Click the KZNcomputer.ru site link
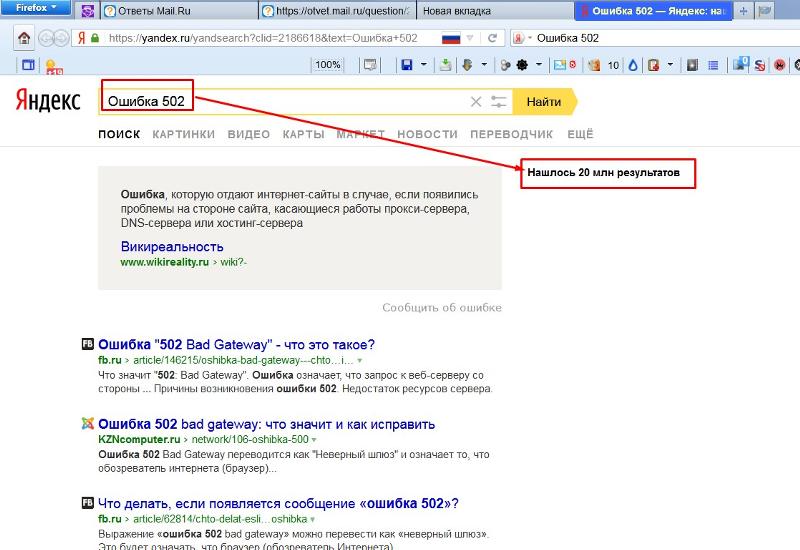This screenshot has width=800, height=550. point(139,440)
